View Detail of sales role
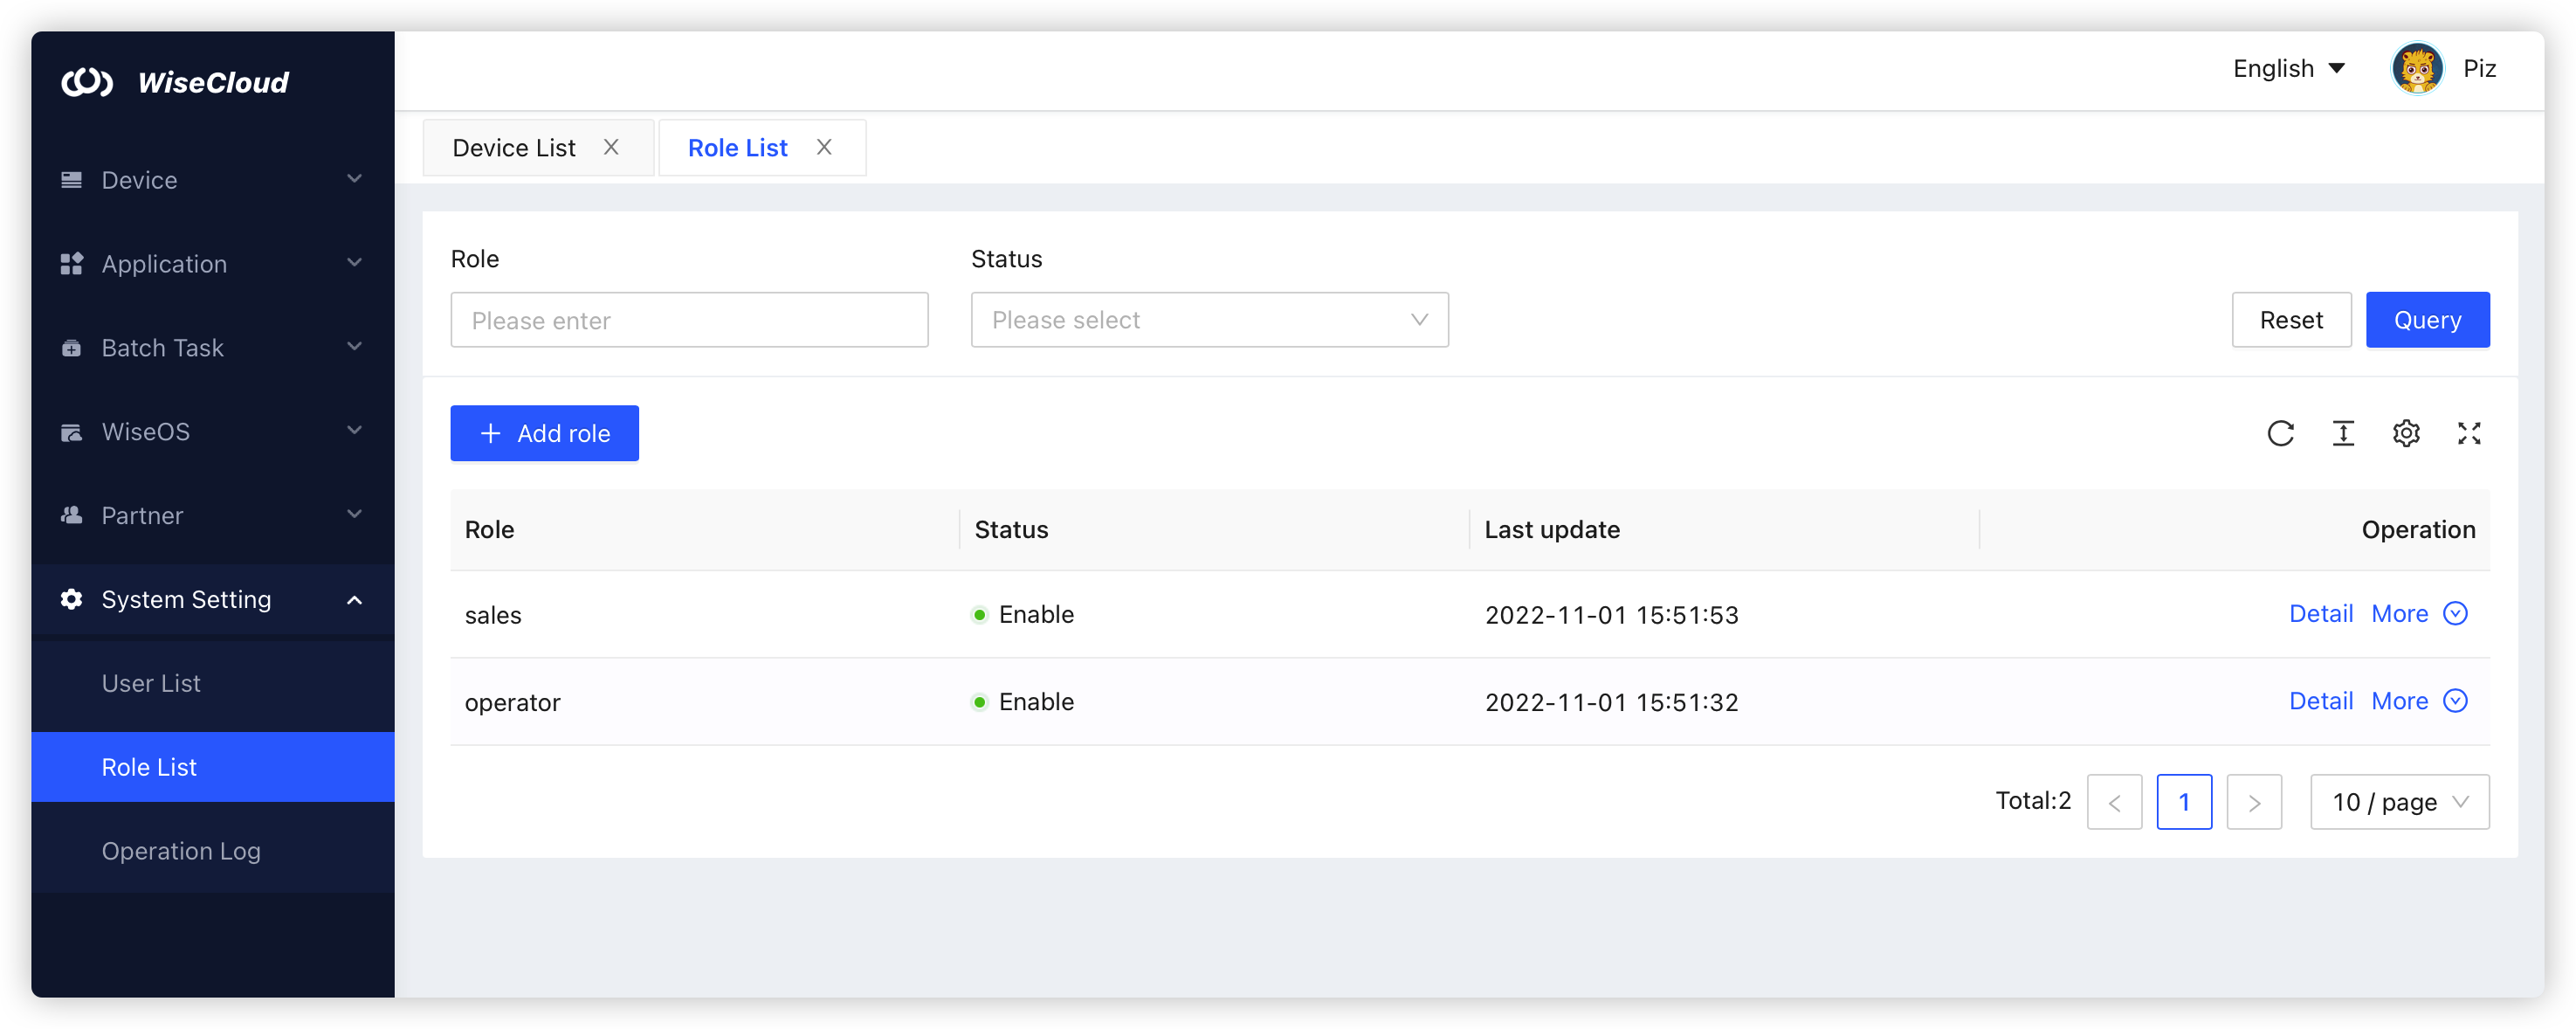 coord(2320,613)
